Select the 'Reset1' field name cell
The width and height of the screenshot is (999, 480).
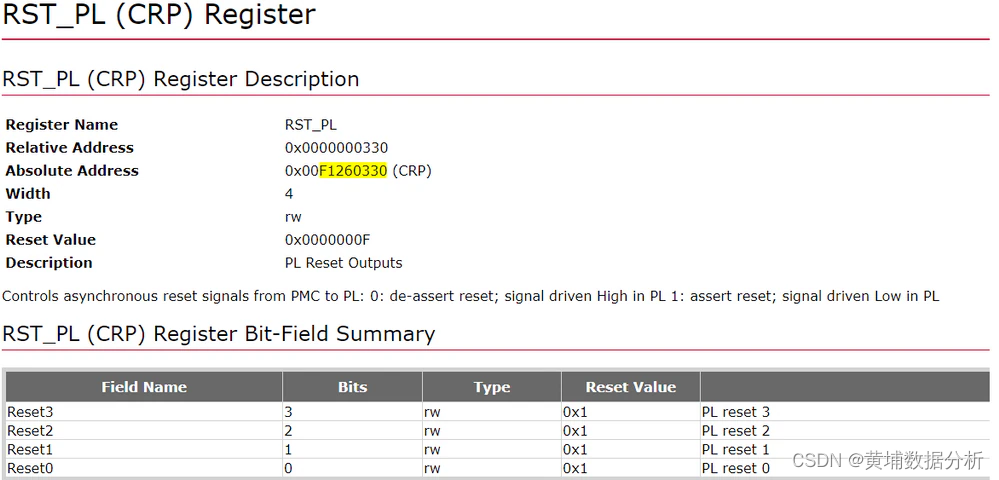(x=144, y=449)
